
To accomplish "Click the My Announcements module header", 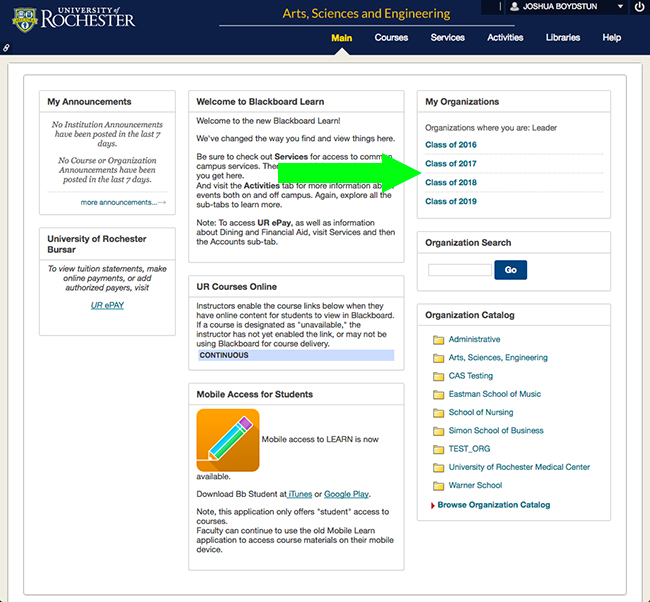I will (x=107, y=102).
